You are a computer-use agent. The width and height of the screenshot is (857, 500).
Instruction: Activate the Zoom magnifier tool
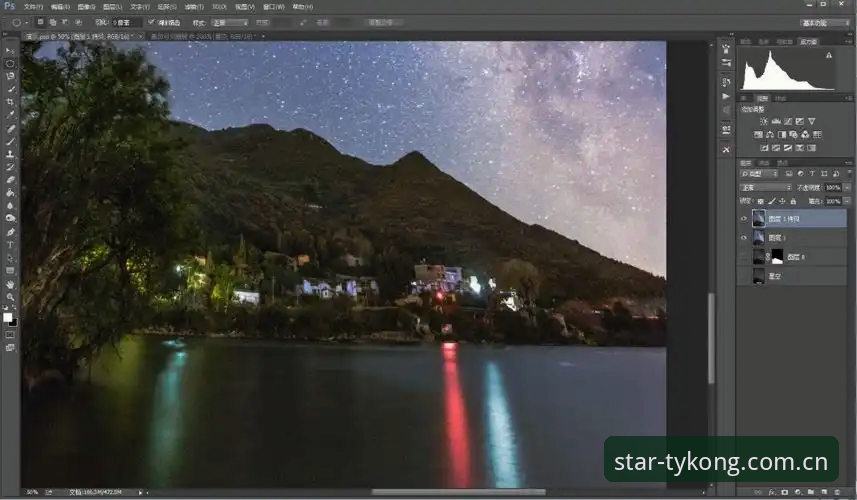coord(10,297)
